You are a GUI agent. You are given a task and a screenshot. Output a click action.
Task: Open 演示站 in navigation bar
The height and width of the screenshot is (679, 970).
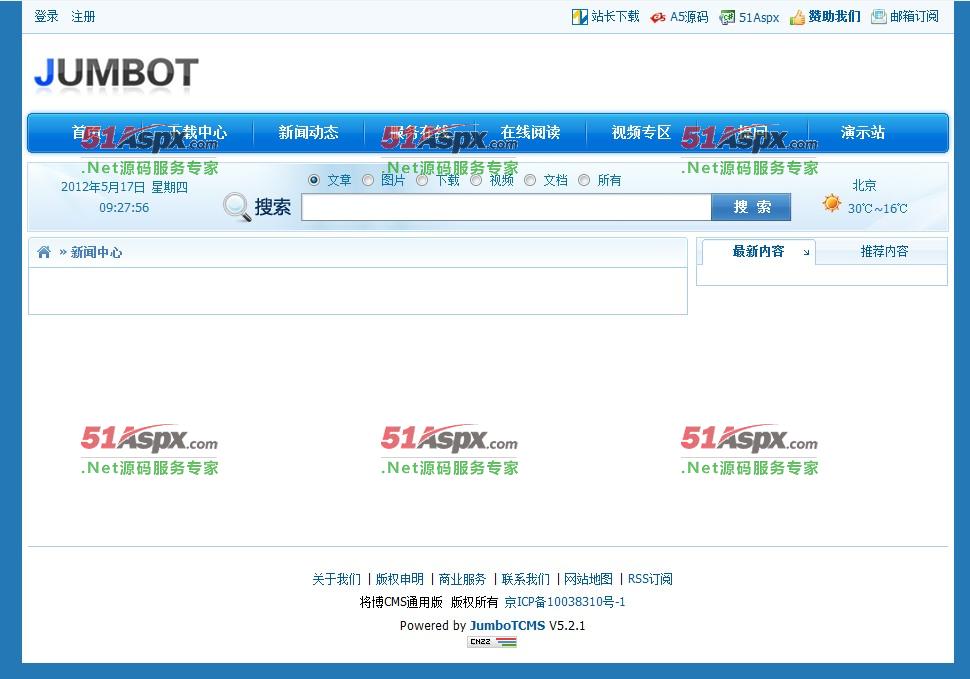pyautogui.click(x=862, y=132)
